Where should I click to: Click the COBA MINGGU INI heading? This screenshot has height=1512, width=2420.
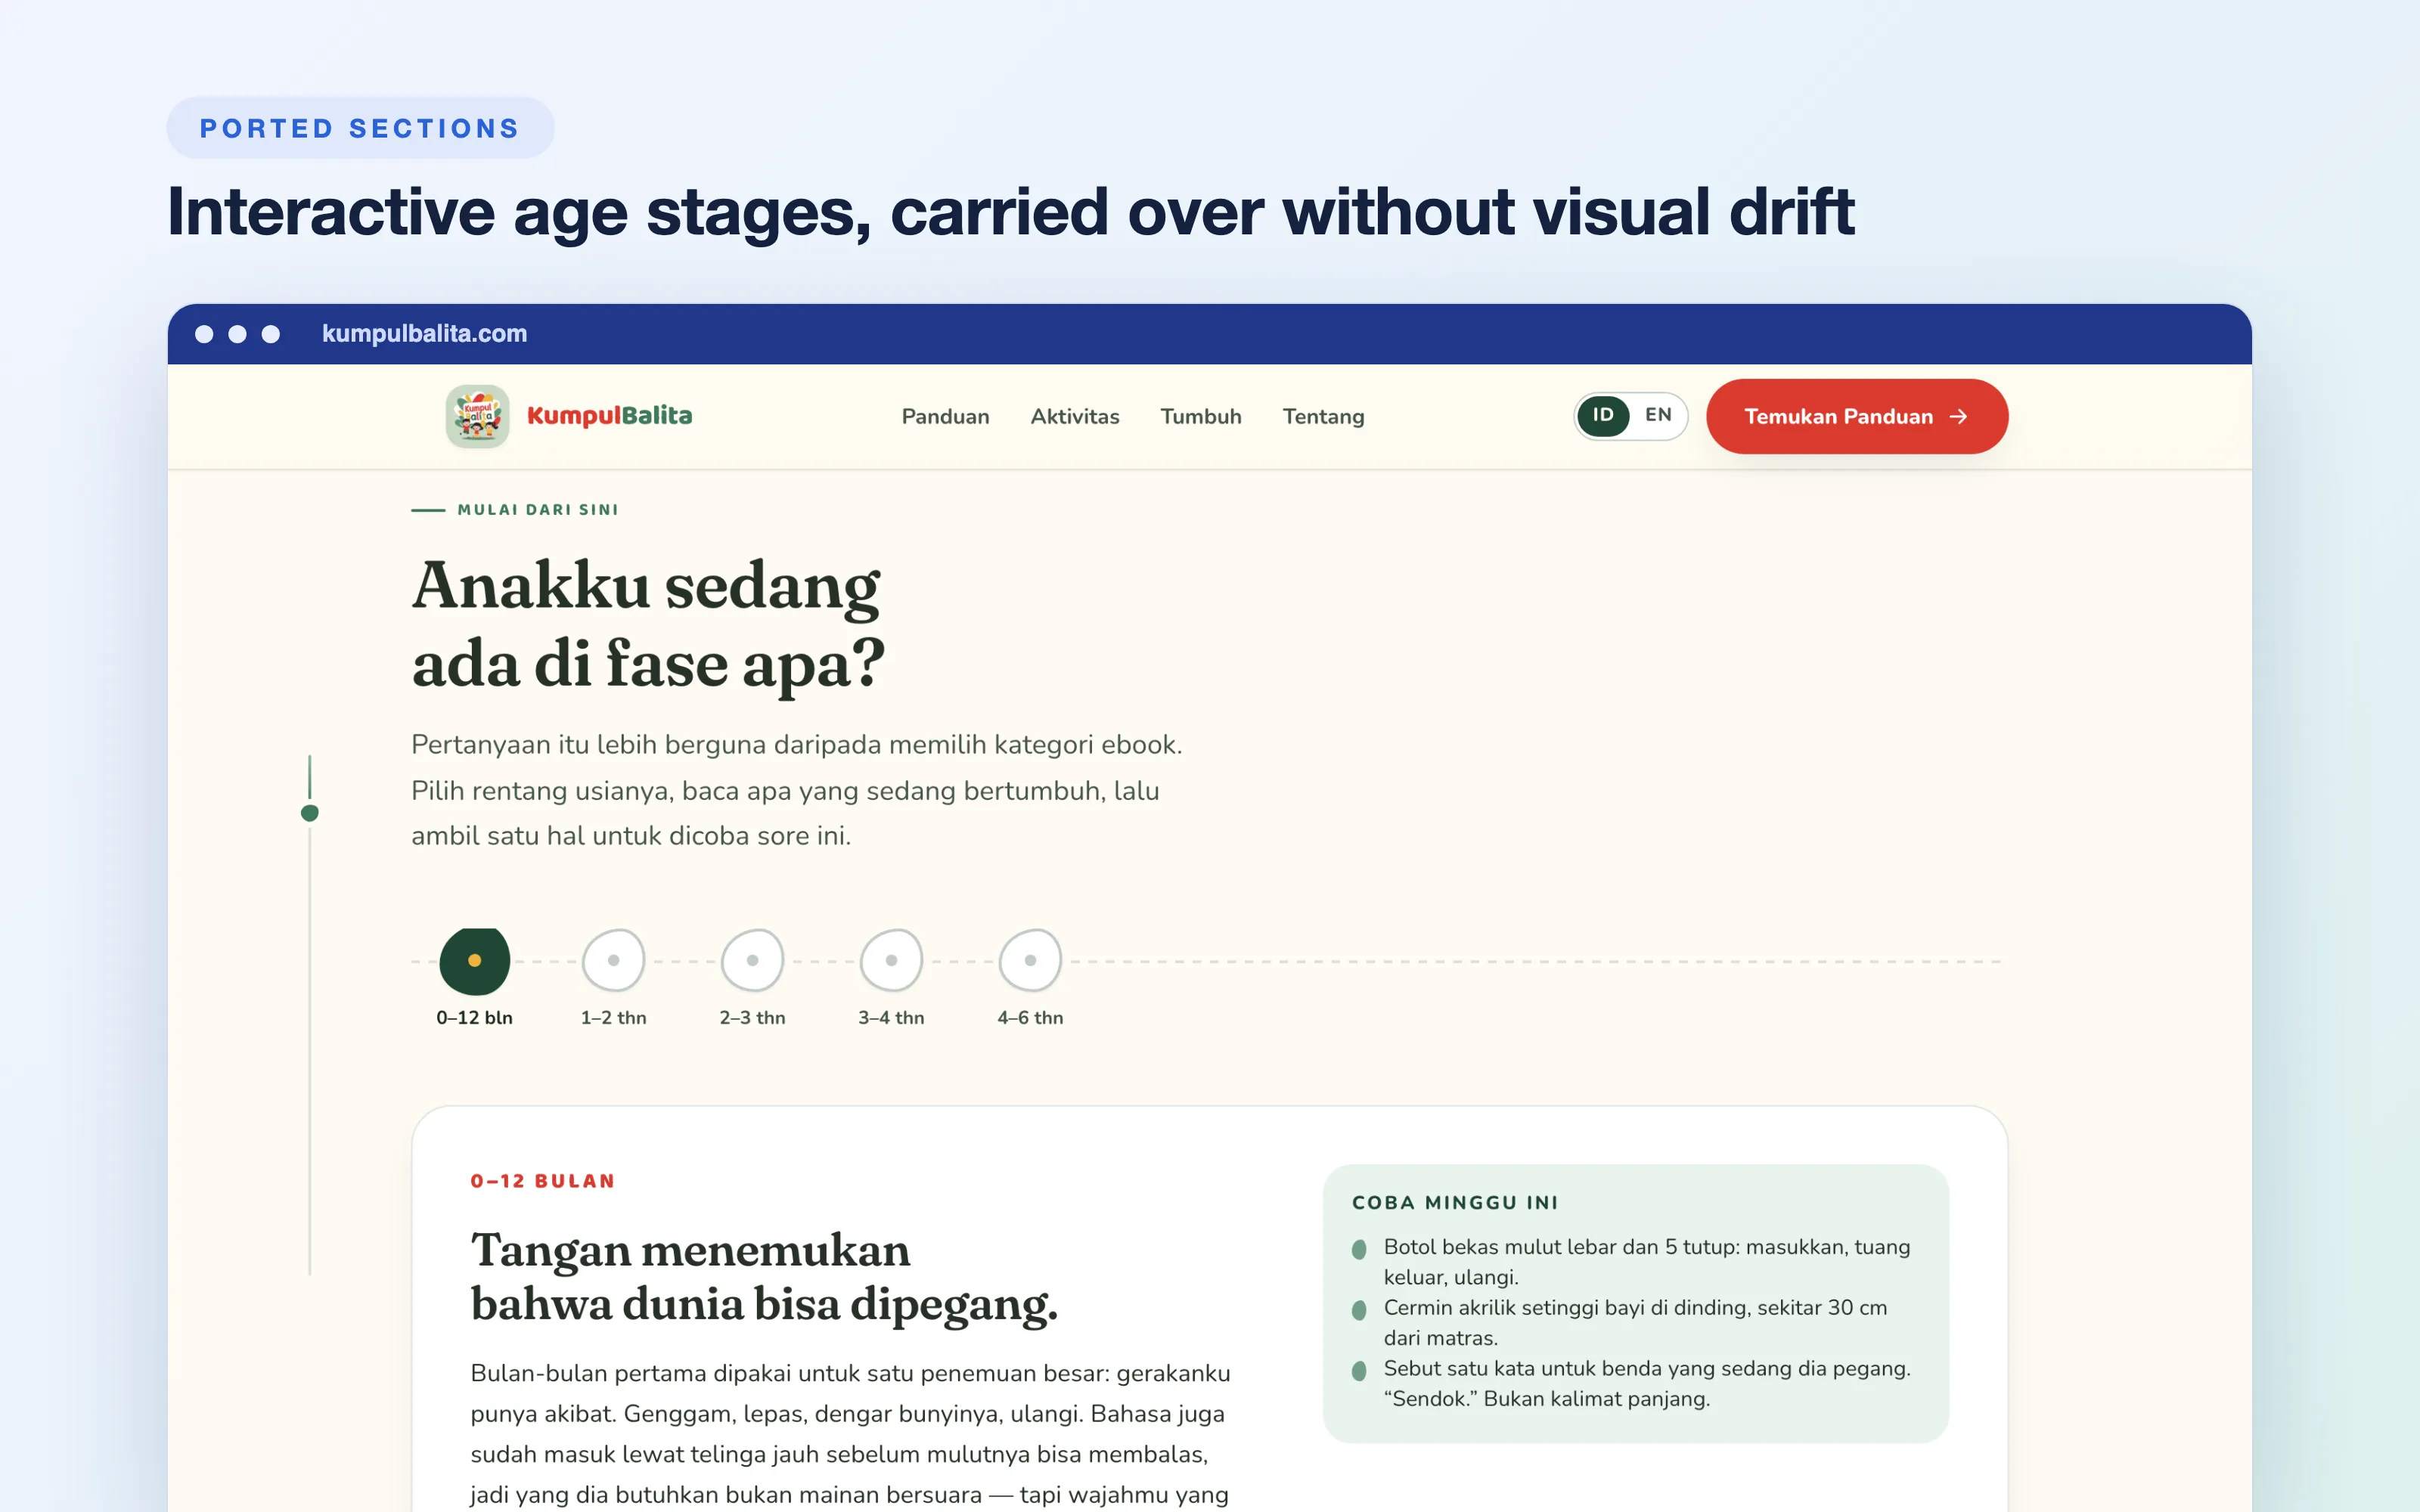[x=1455, y=1203]
